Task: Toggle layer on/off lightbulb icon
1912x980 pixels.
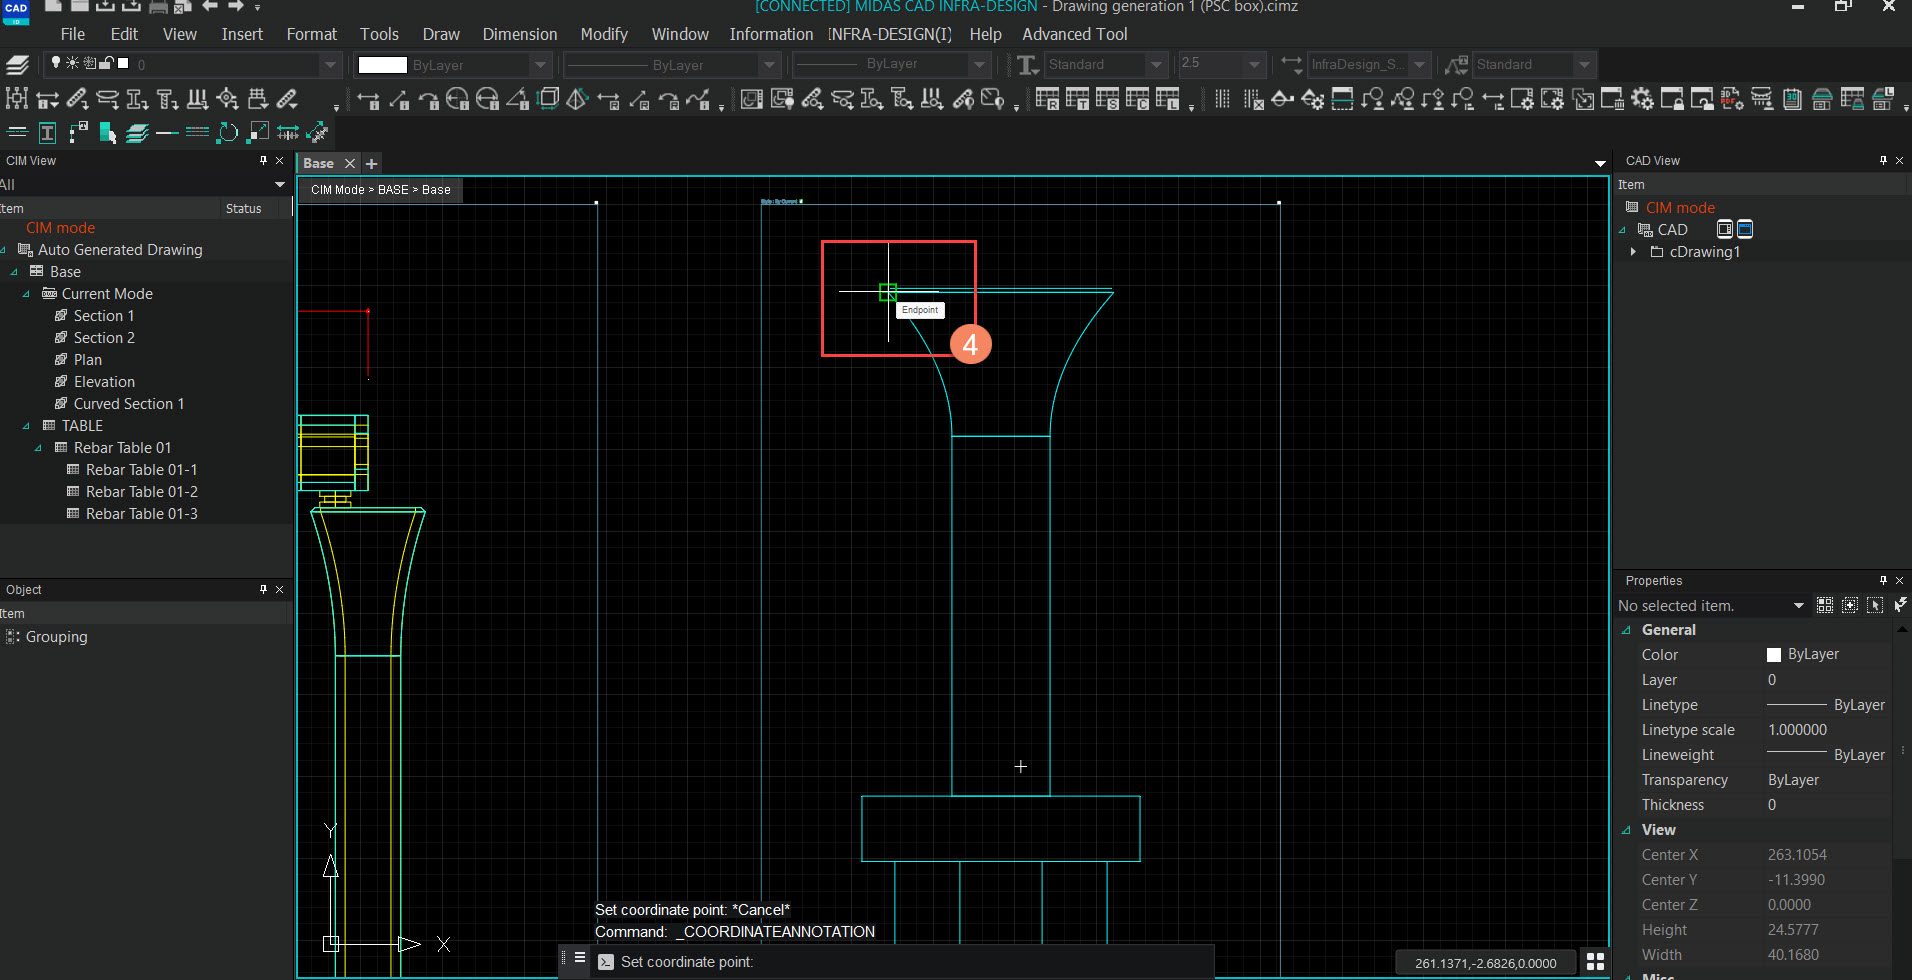Action: (x=56, y=63)
